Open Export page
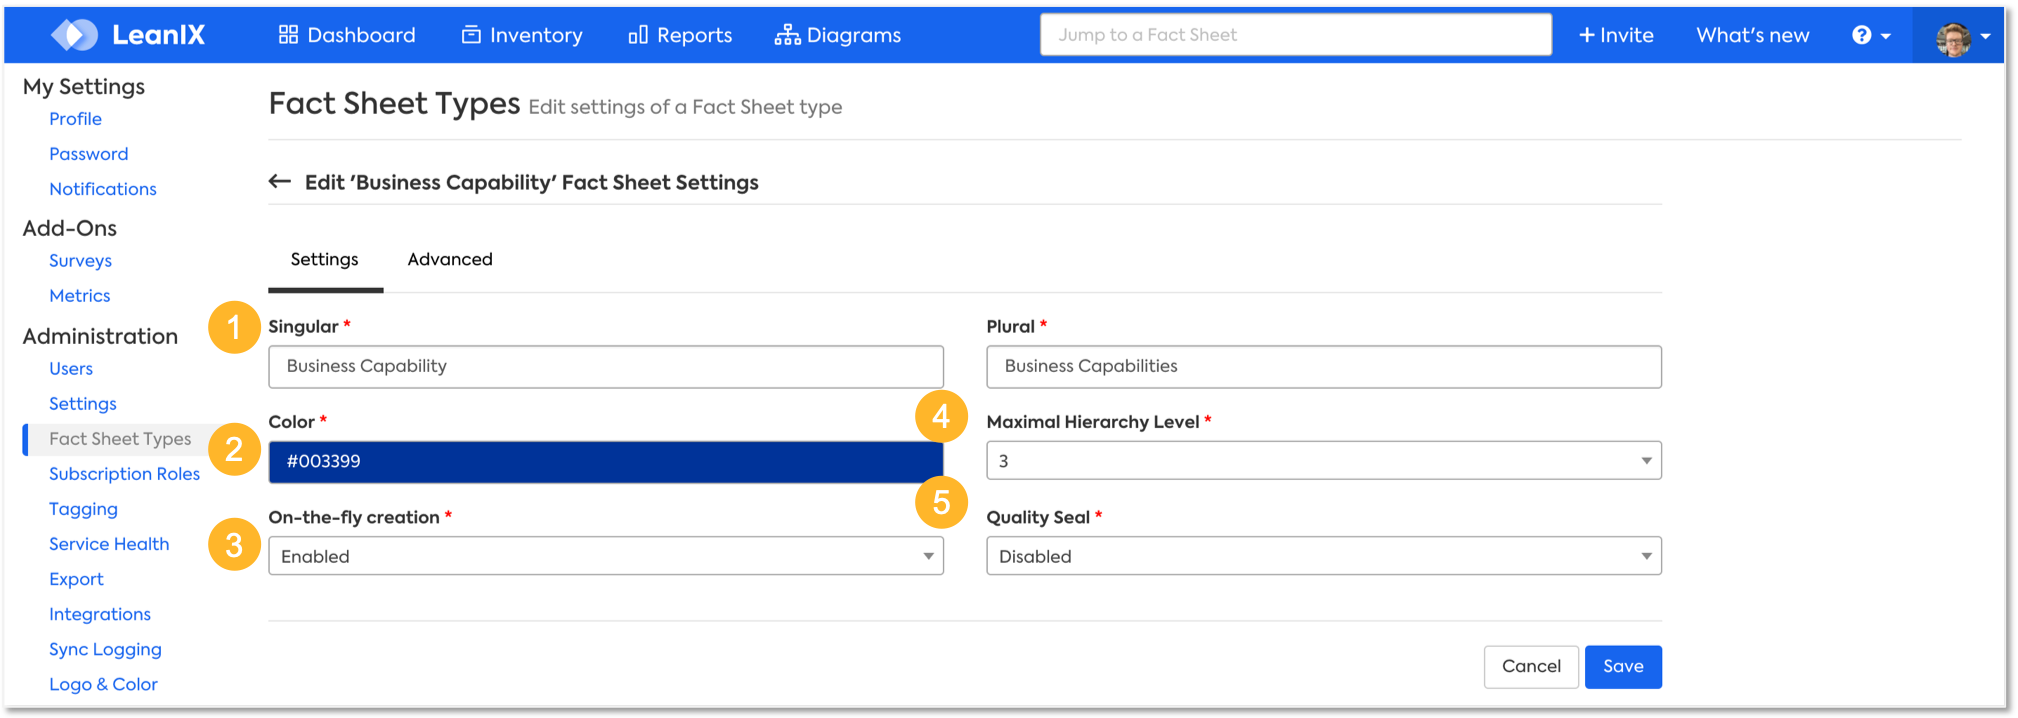 pos(76,579)
